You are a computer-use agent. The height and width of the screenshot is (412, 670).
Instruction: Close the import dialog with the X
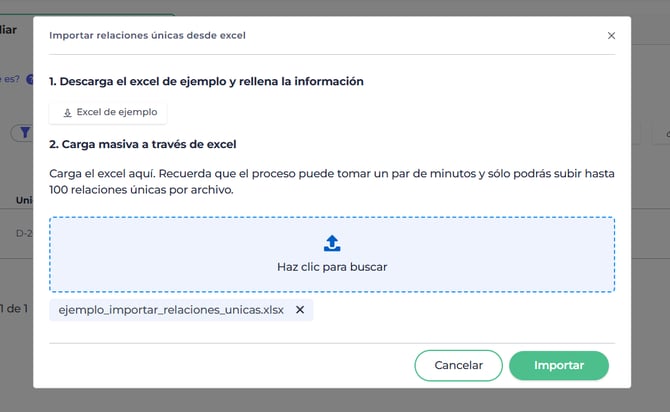(611, 35)
